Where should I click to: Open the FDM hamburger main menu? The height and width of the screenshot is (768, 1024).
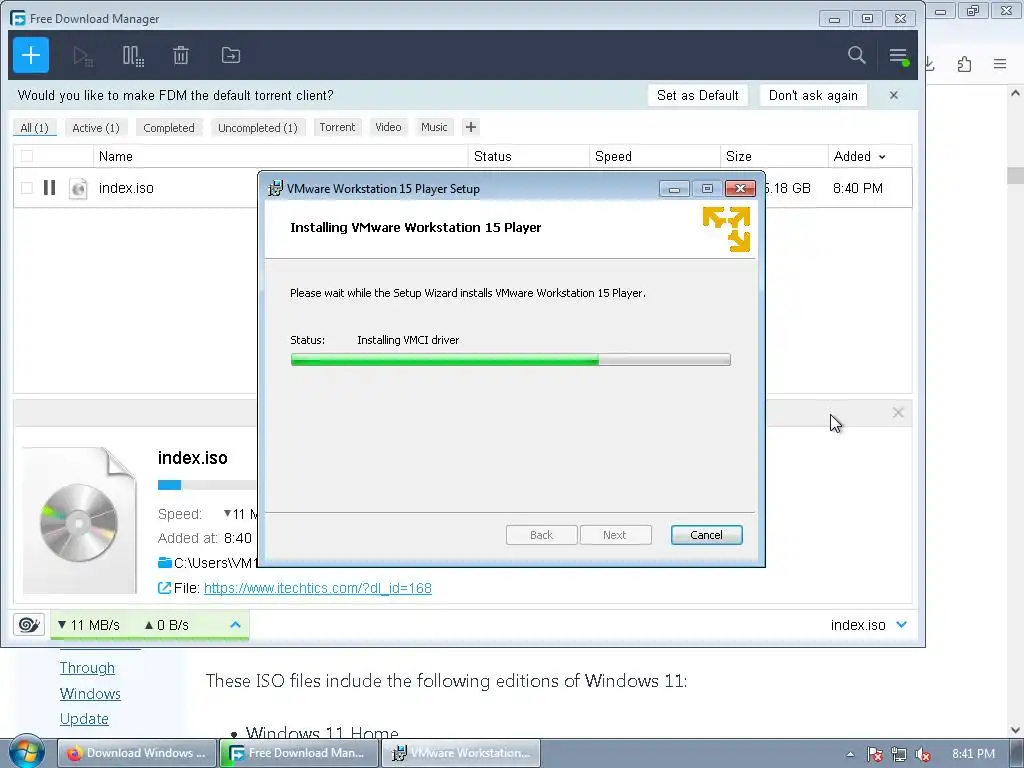tap(899, 56)
